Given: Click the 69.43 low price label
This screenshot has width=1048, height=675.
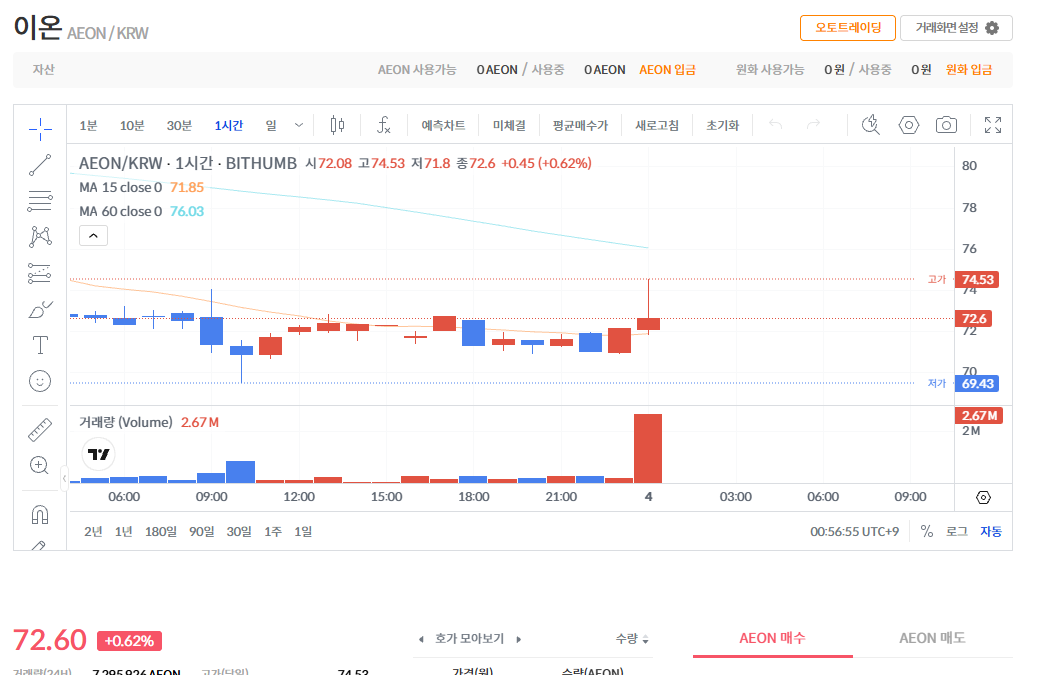Looking at the screenshot, I should point(977,384).
